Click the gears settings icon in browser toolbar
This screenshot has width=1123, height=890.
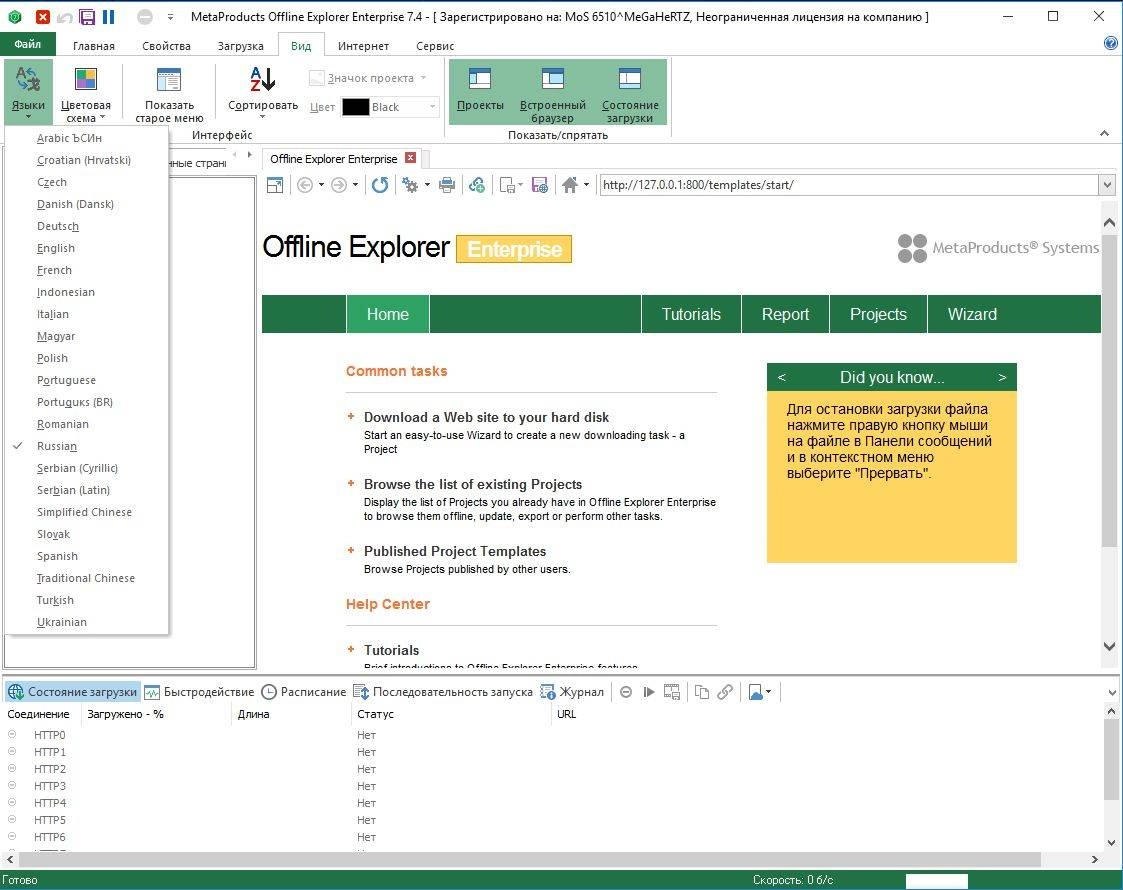410,185
